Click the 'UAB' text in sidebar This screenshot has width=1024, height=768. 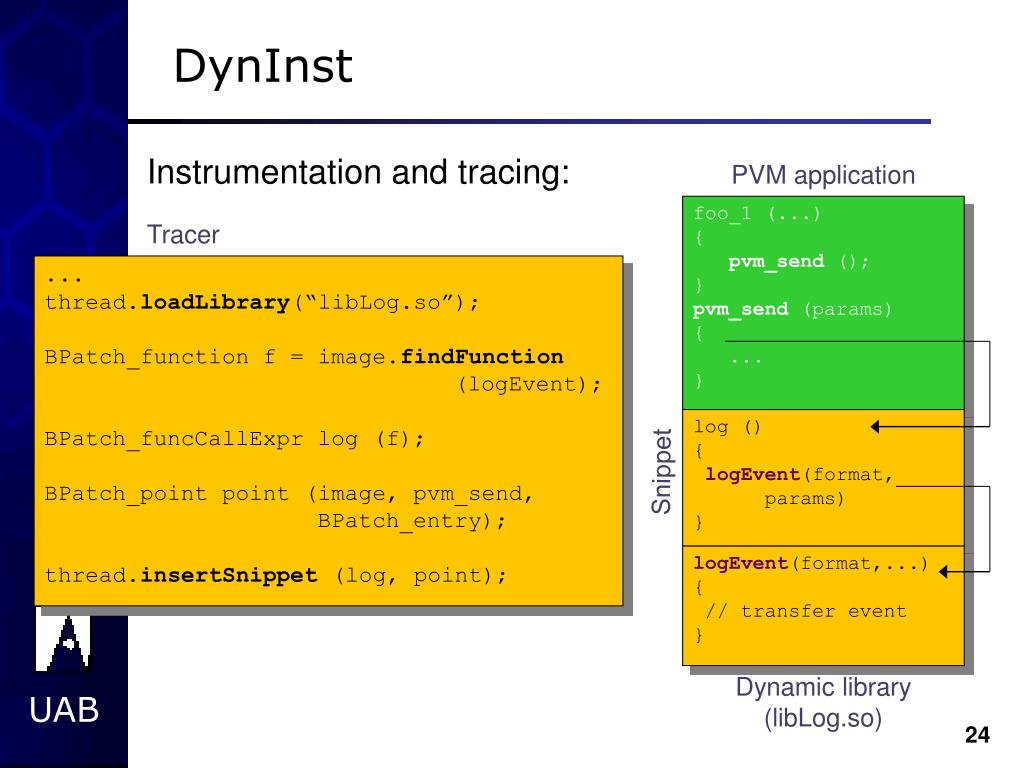click(x=64, y=710)
